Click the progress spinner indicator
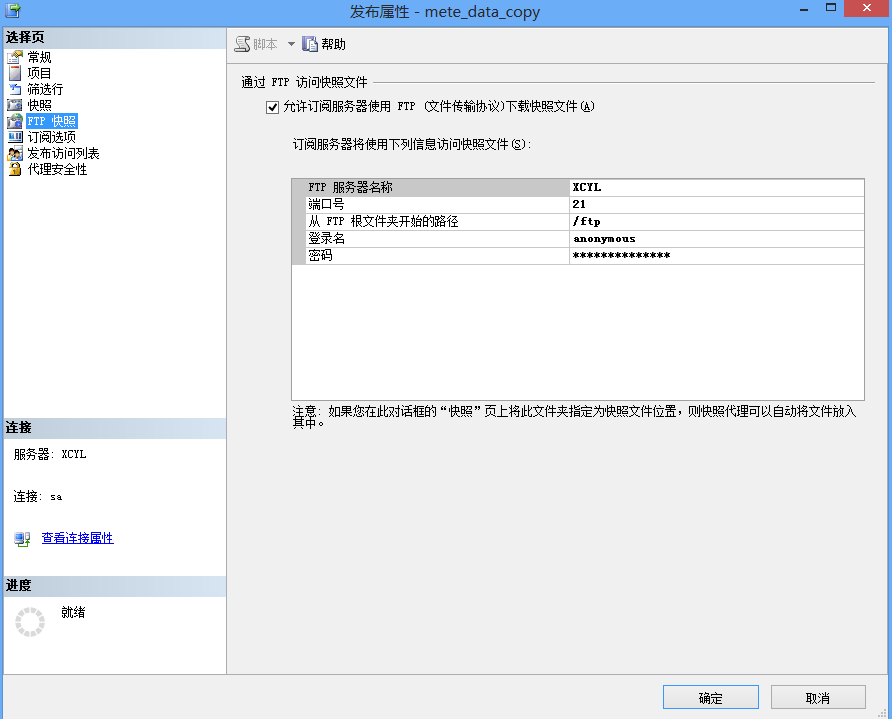 30,621
